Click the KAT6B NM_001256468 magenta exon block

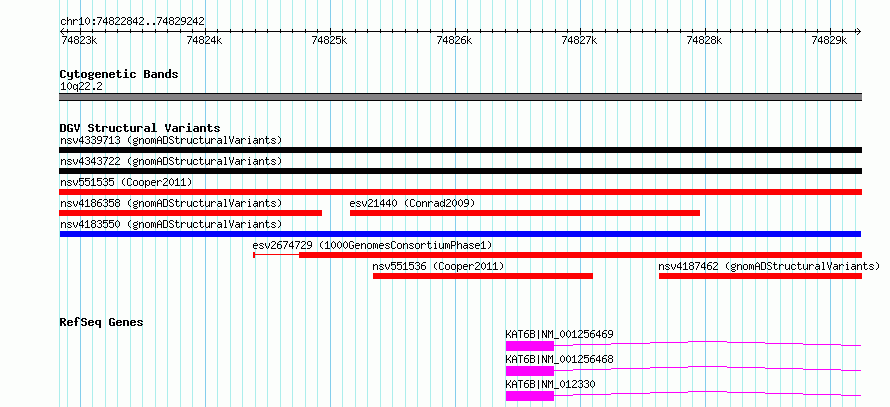click(x=530, y=371)
